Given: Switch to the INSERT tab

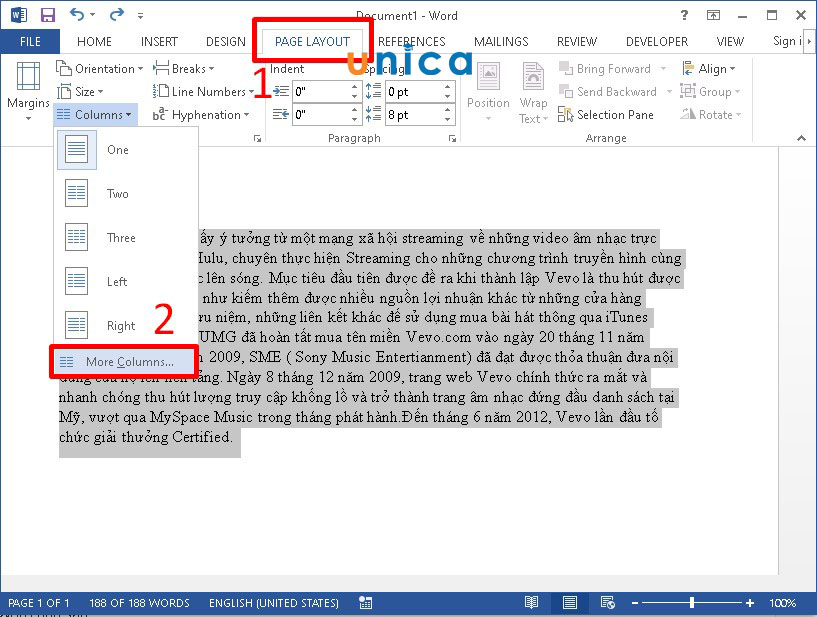Looking at the screenshot, I should coord(159,42).
